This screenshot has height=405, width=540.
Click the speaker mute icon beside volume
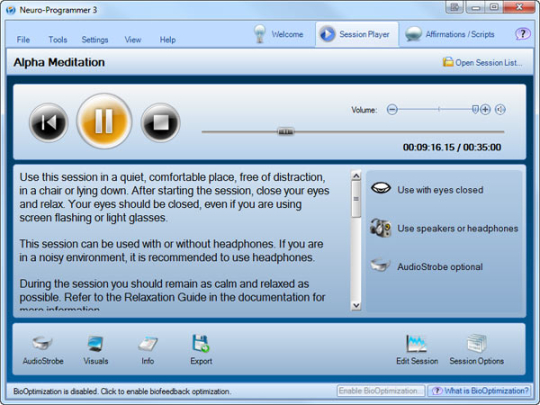pyautogui.click(x=500, y=110)
